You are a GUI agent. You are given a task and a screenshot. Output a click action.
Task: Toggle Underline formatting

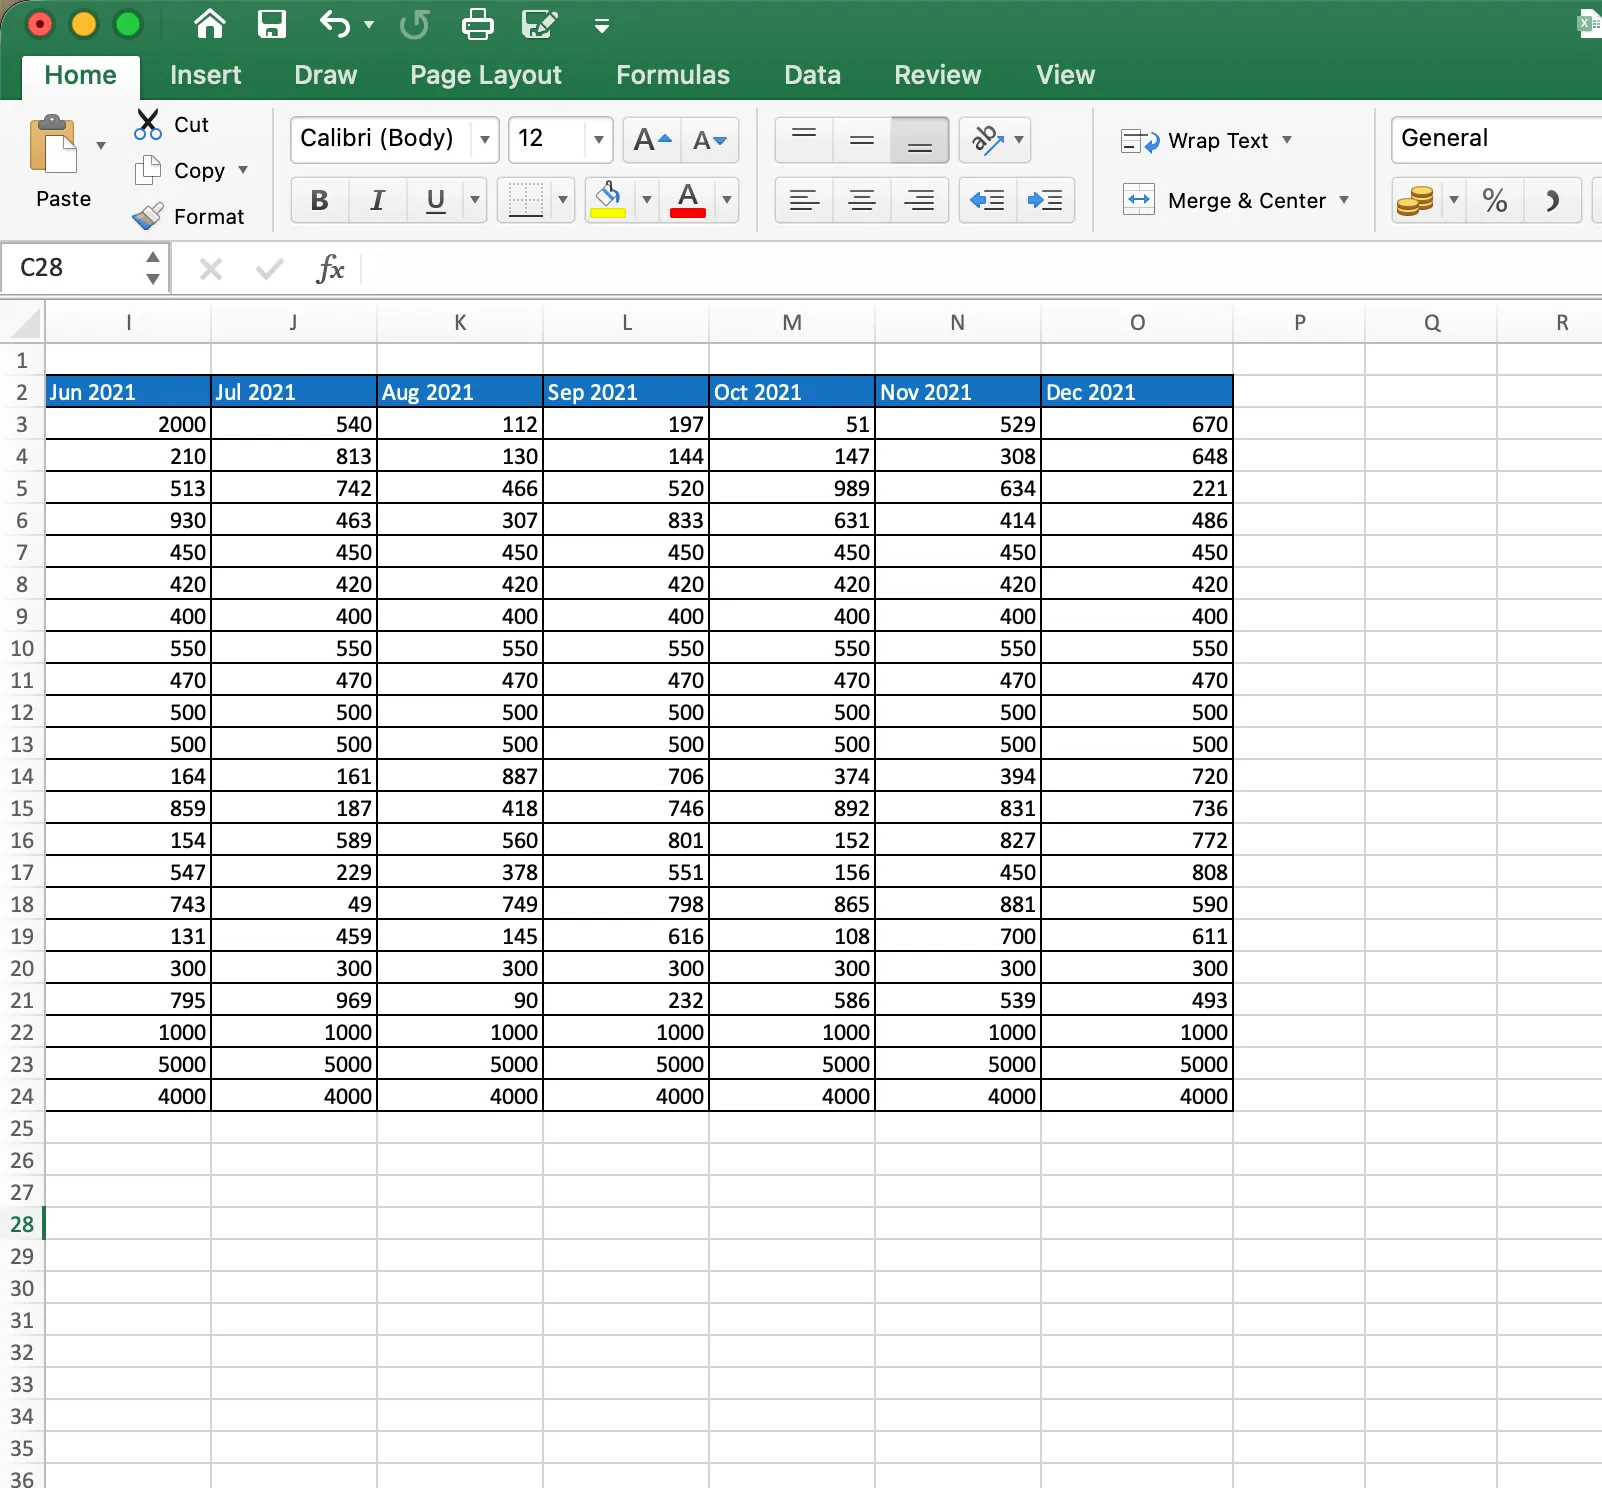click(435, 201)
